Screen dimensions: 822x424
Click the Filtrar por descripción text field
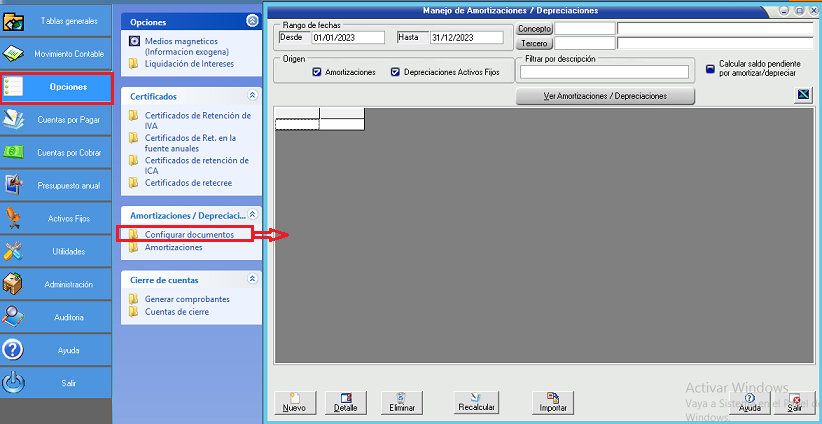[x=604, y=72]
